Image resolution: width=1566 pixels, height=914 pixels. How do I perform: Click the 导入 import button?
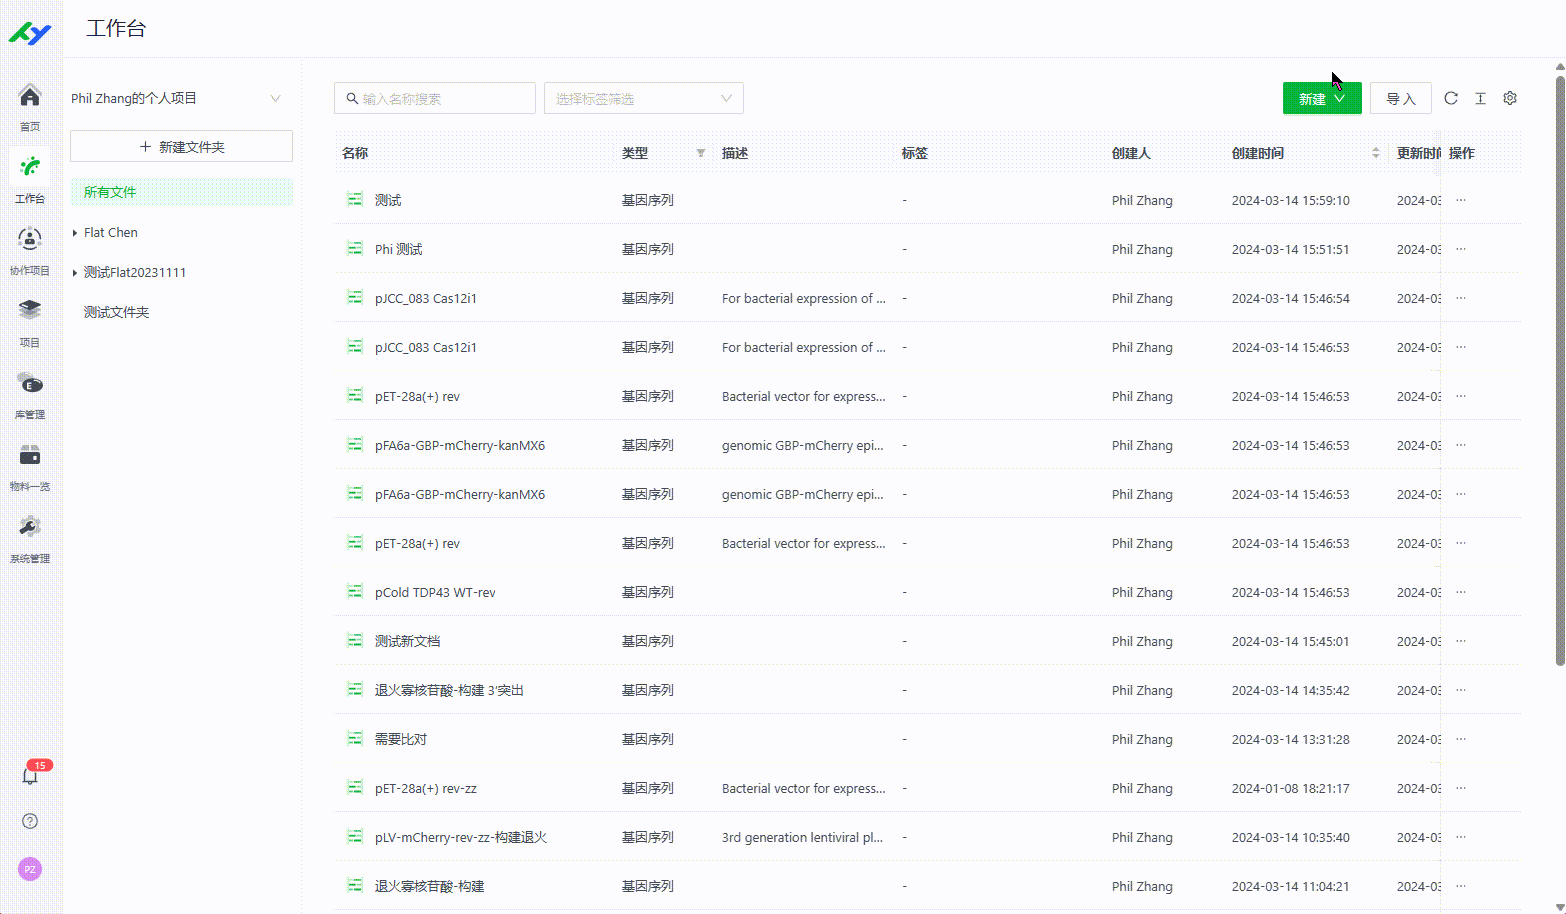(x=1400, y=98)
